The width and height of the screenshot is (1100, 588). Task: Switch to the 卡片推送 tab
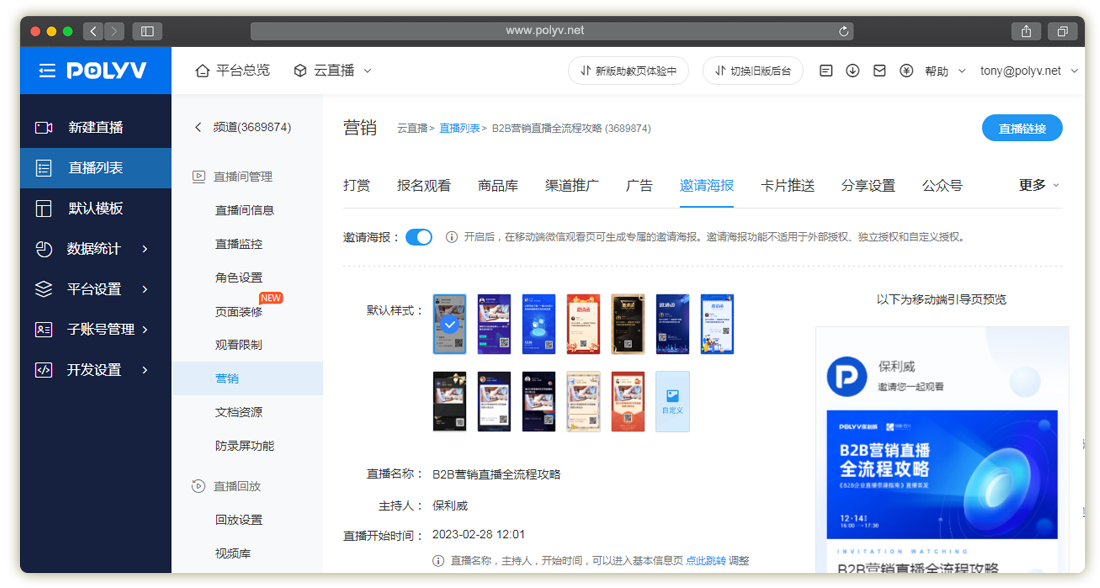tap(787, 185)
